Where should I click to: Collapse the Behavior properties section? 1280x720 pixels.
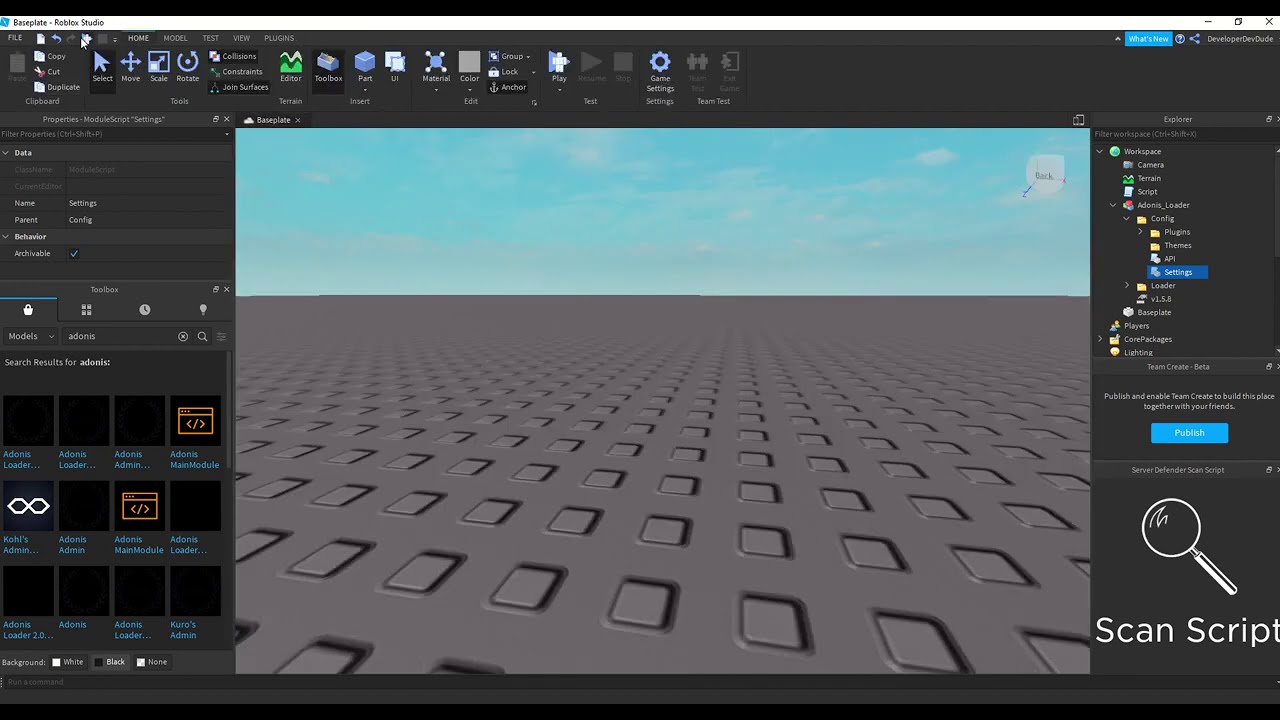[5, 237]
